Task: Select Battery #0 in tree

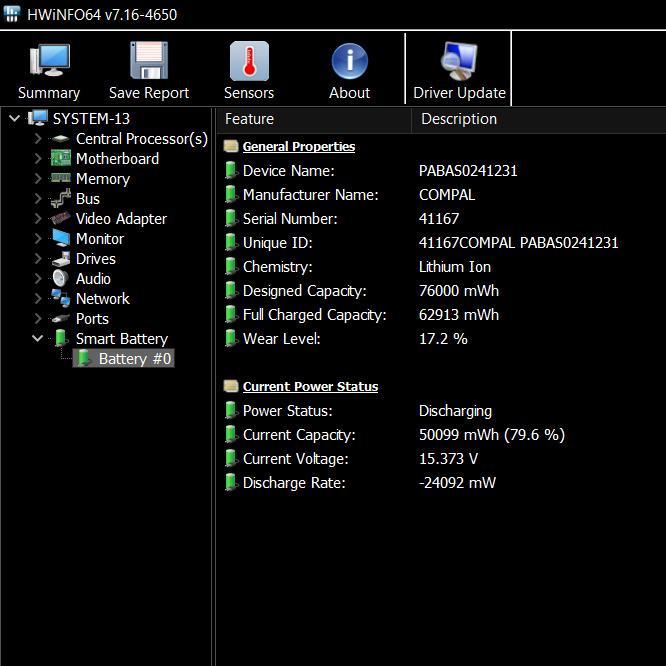Action: coord(134,359)
